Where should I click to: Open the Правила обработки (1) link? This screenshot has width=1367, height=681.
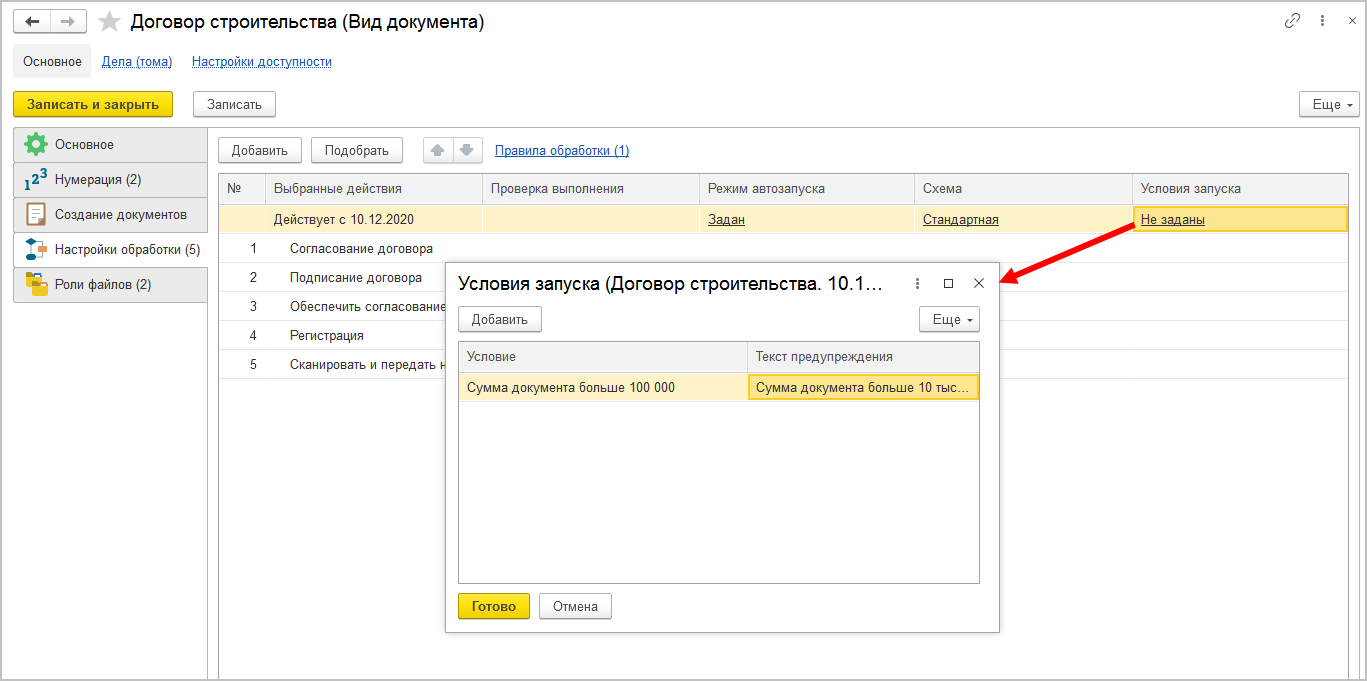tap(562, 151)
